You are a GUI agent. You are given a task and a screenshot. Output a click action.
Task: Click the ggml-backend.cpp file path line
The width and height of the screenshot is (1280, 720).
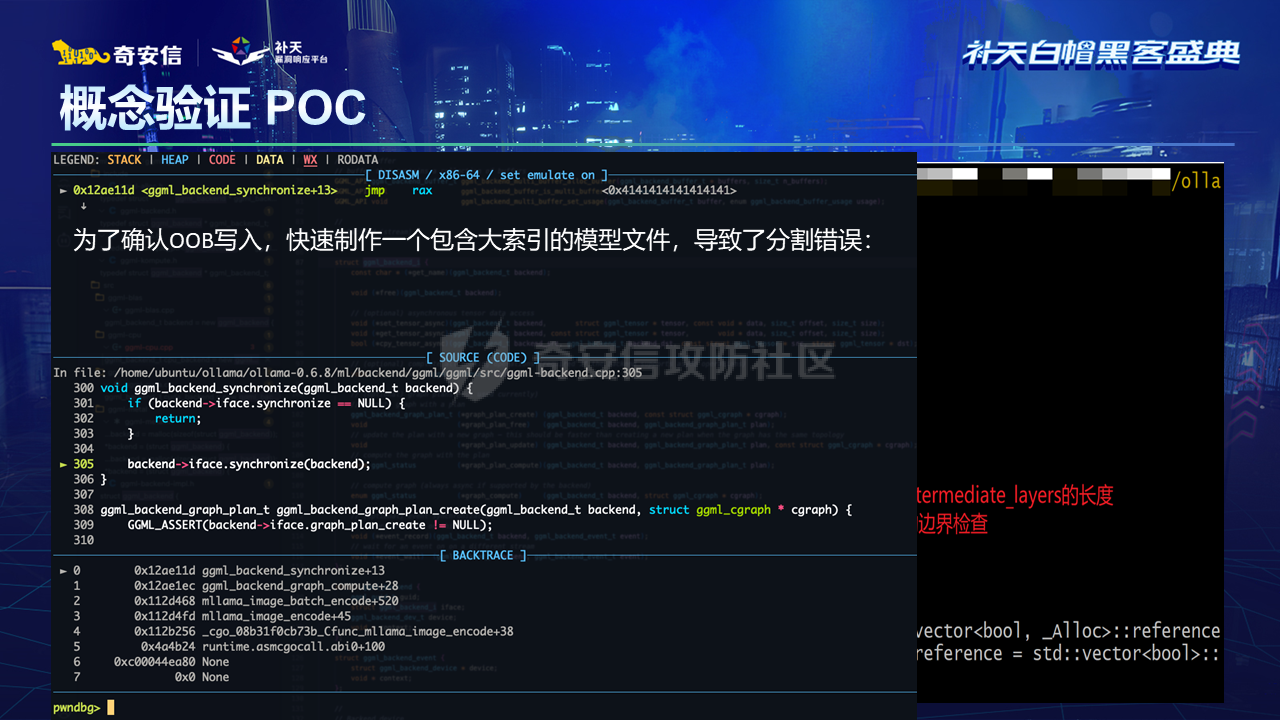pyautogui.click(x=348, y=373)
